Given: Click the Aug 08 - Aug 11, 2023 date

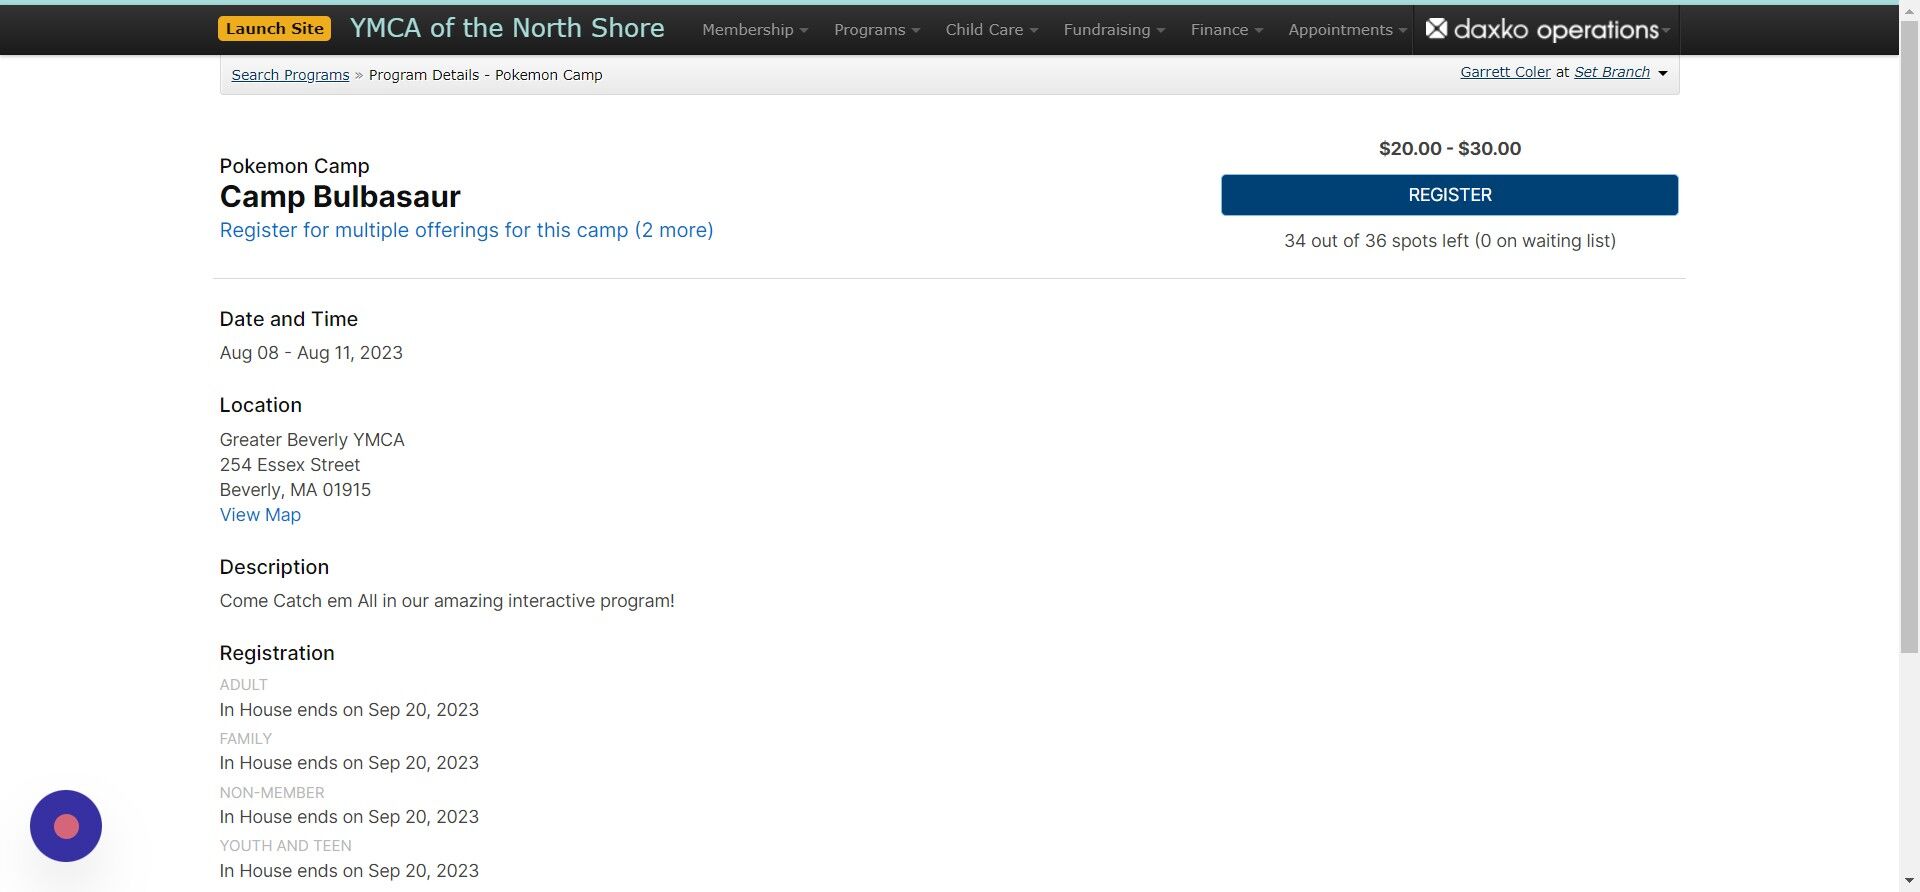Looking at the screenshot, I should (x=311, y=353).
